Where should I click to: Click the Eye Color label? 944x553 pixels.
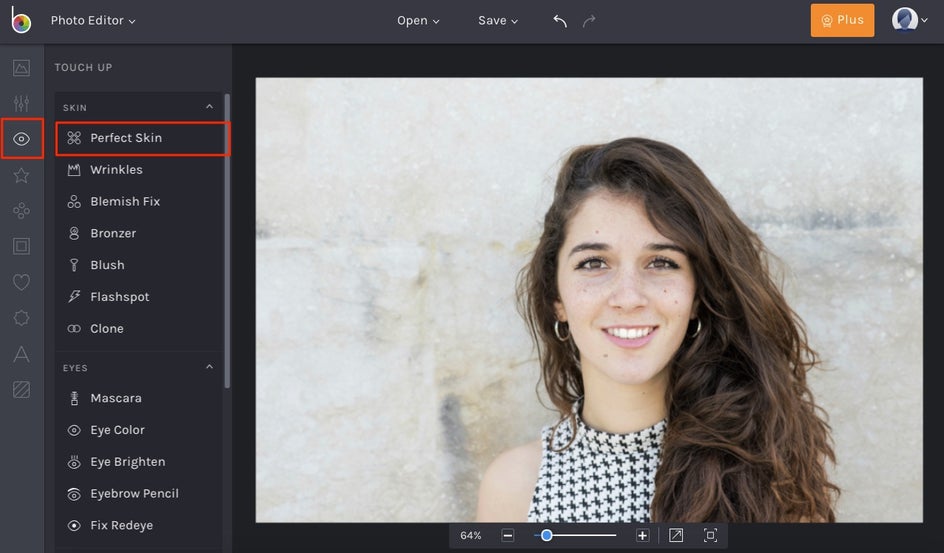coord(117,430)
